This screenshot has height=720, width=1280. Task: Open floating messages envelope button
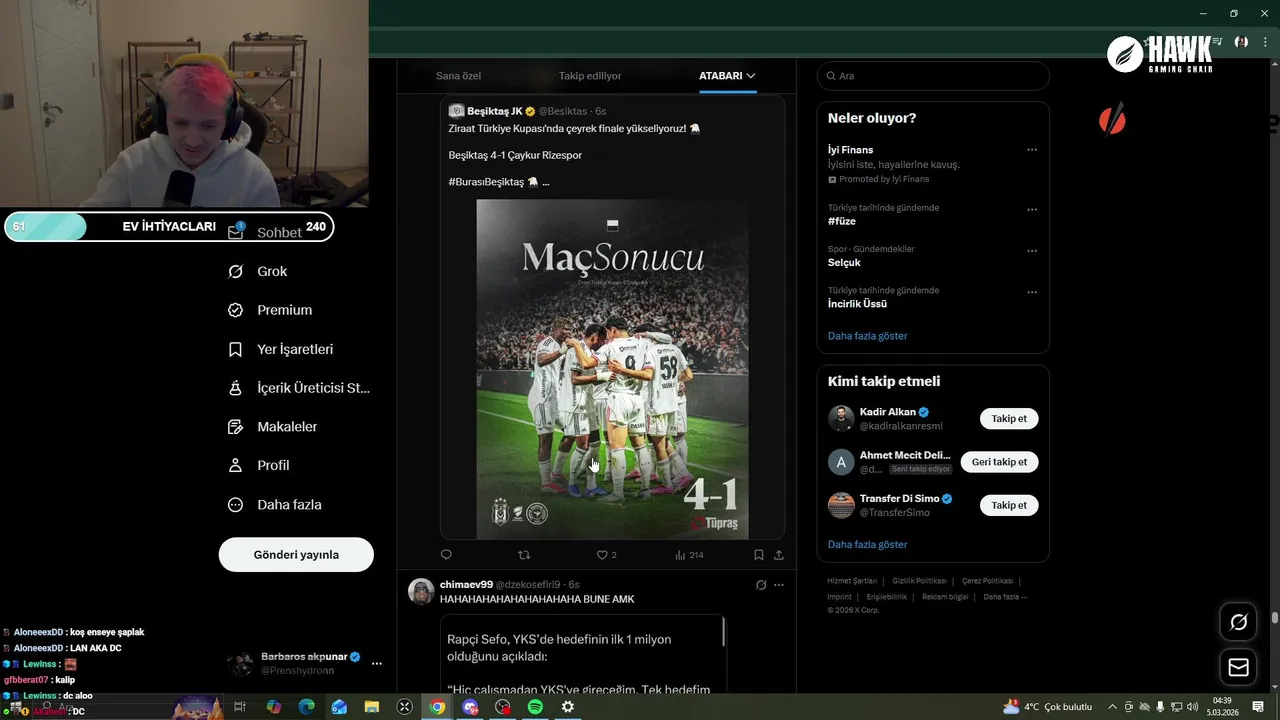[x=1239, y=667]
